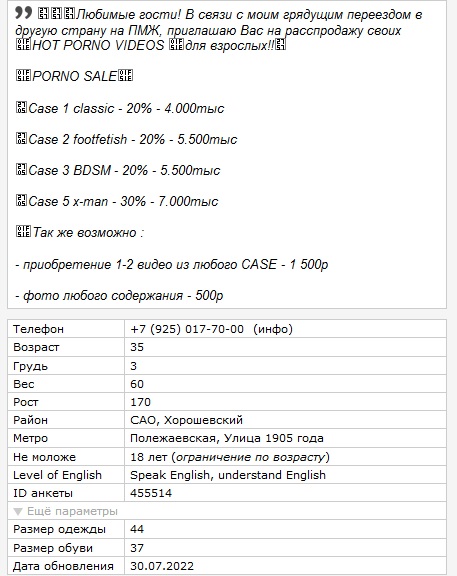The image size is (457, 576).
Task: Click the triangle arrow beside 'Ещё параметры'
Action: 18,511
